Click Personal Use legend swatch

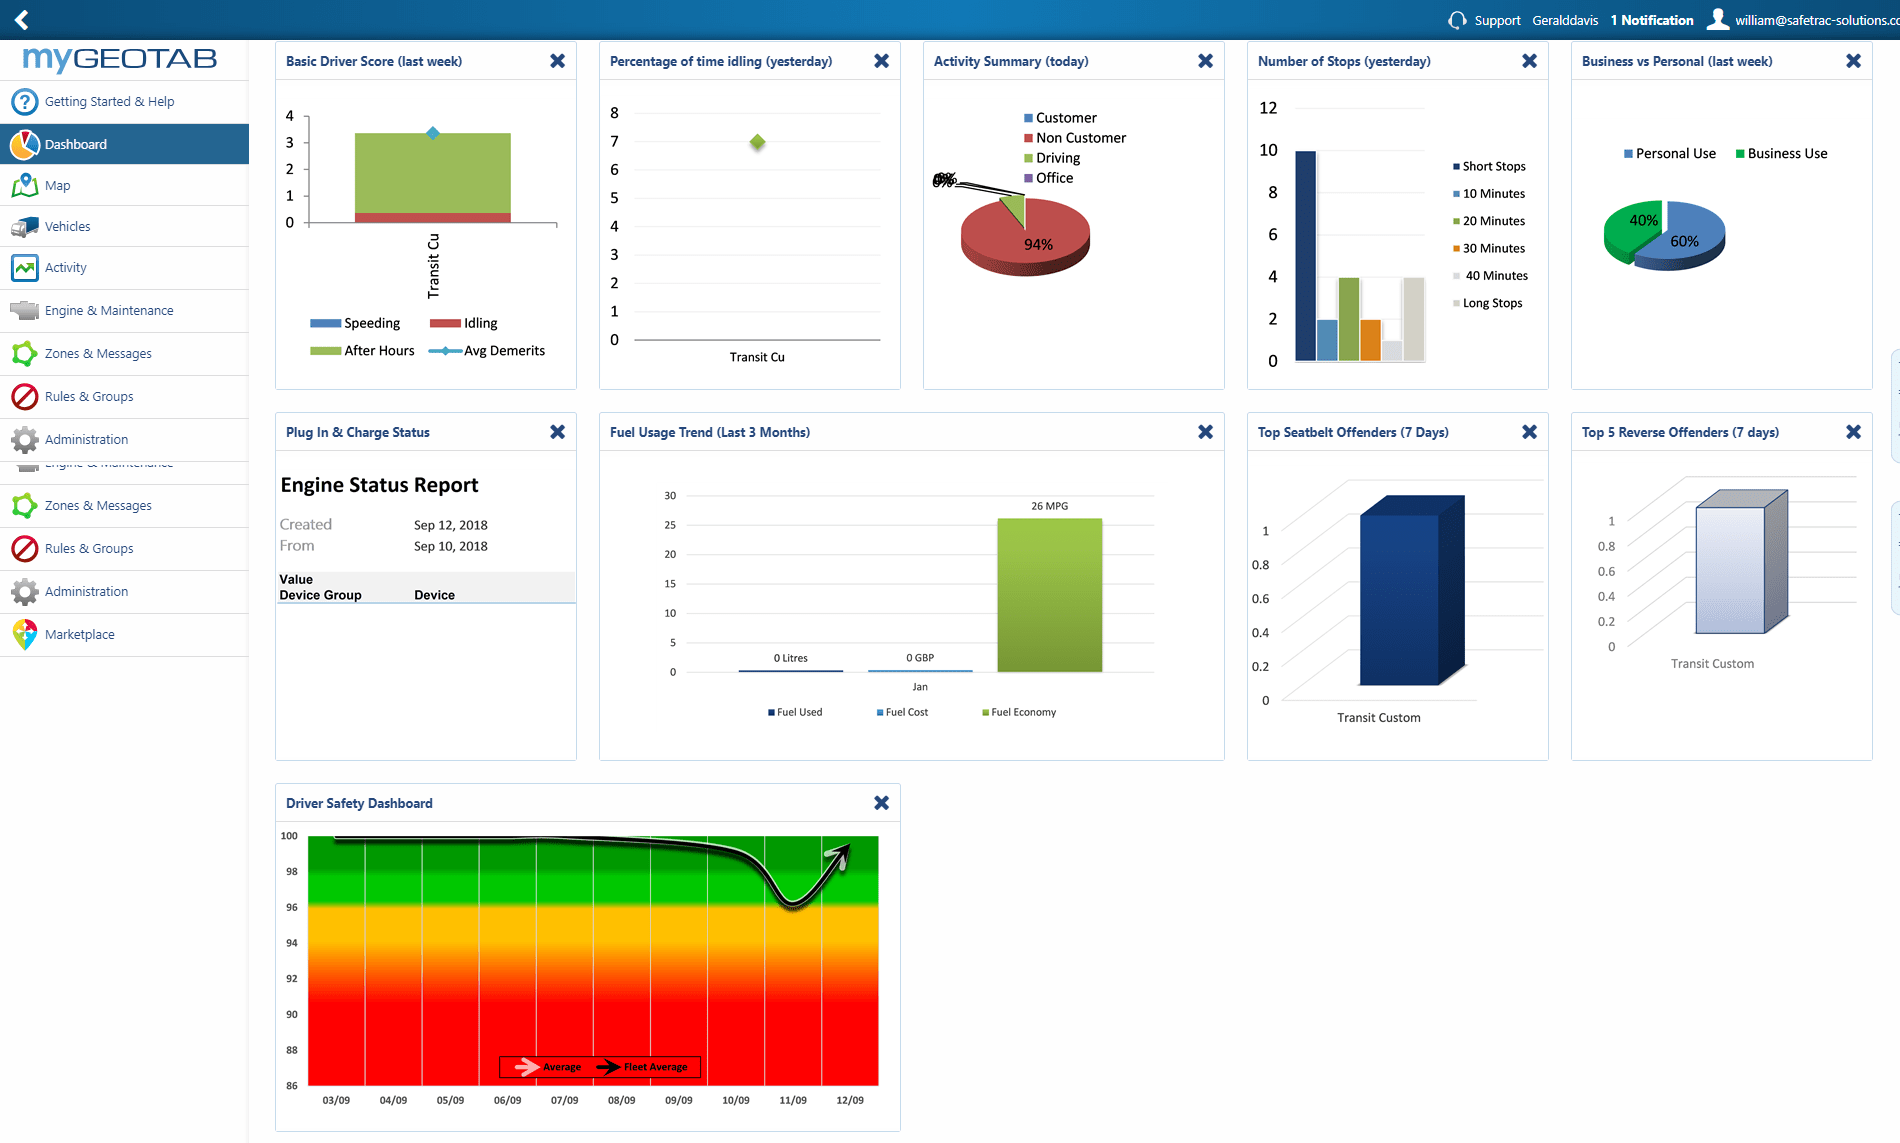(x=1628, y=154)
